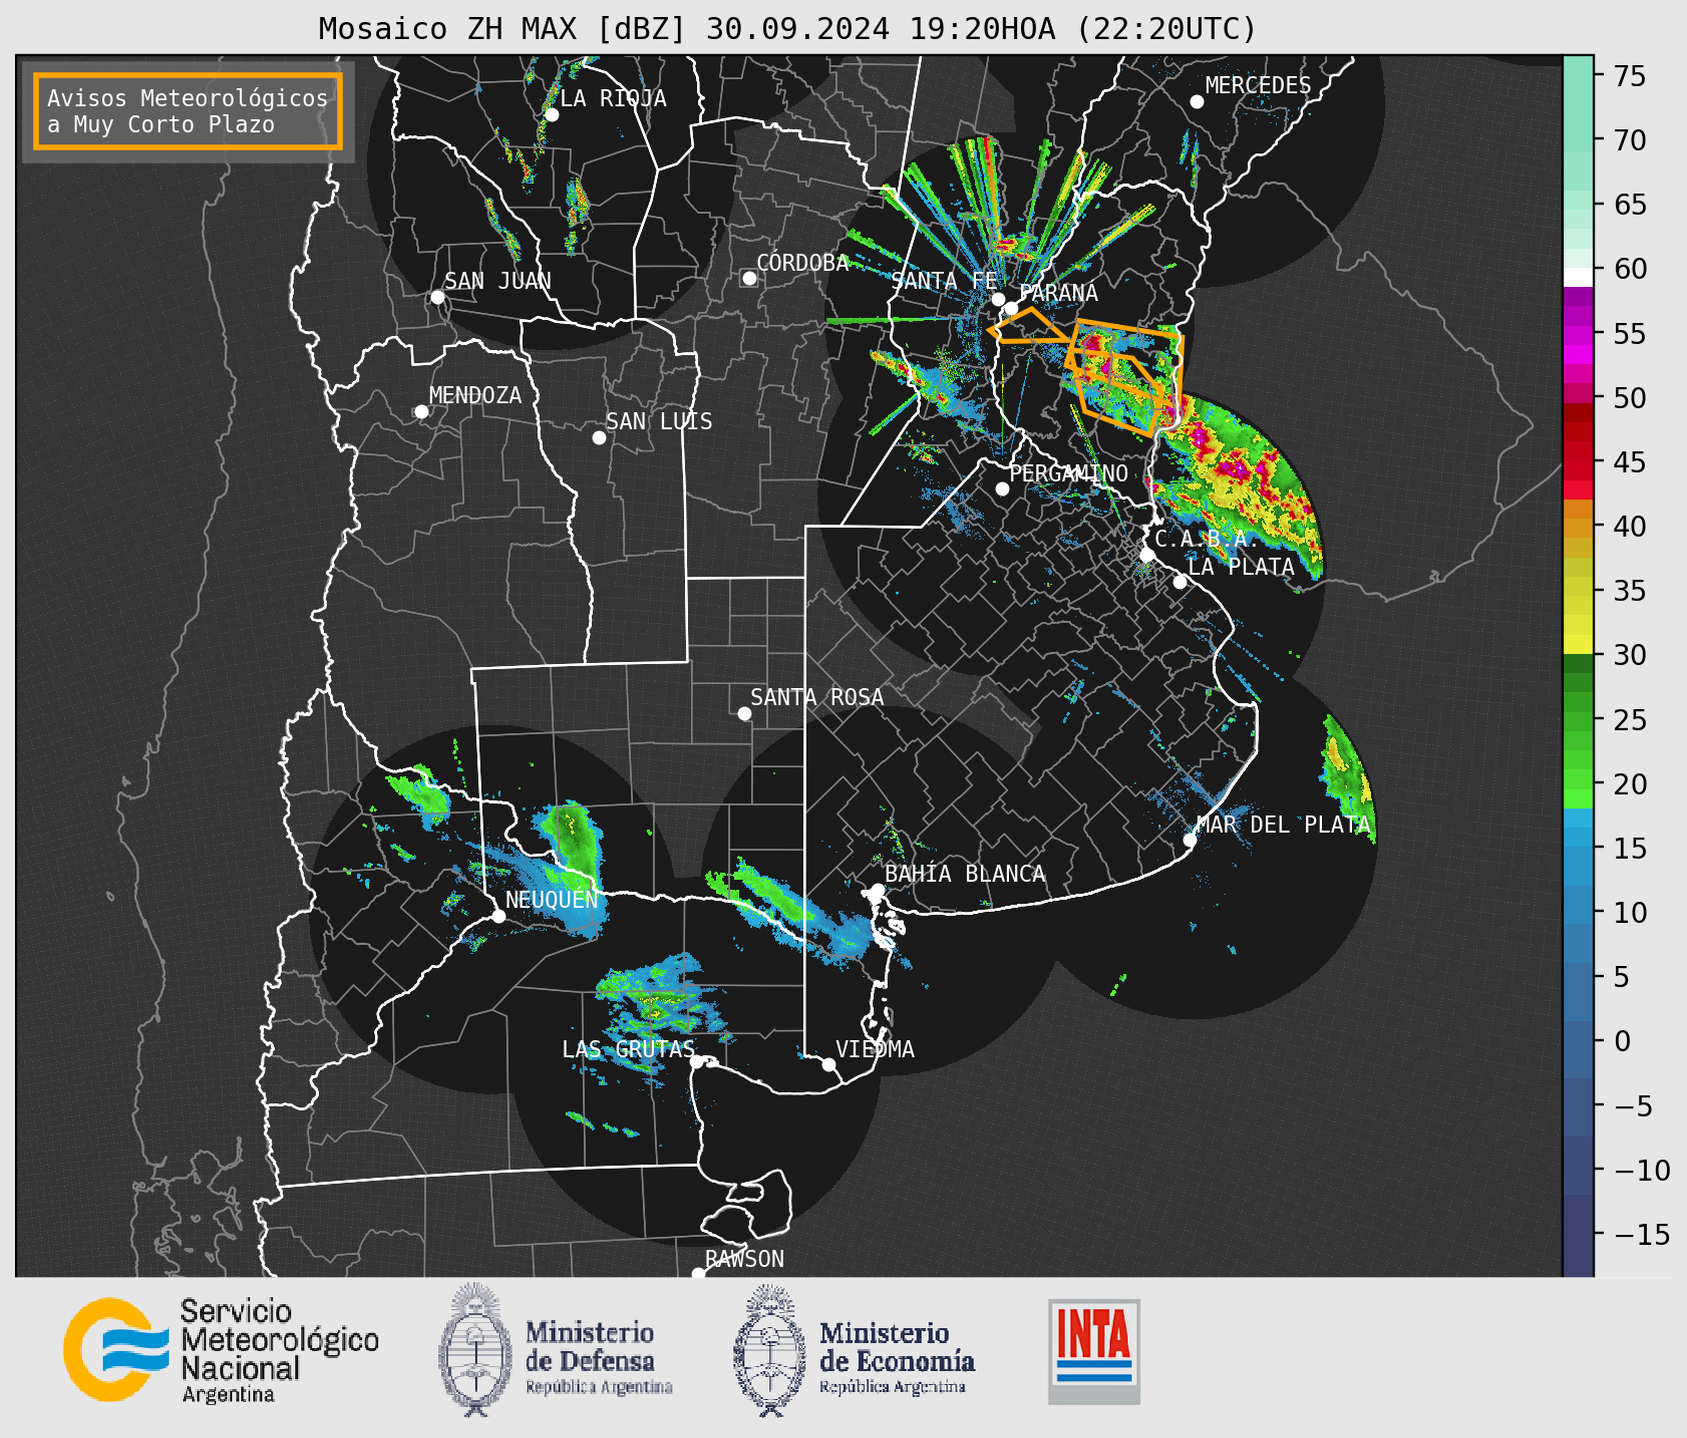The image size is (1687, 1438).
Task: Click the BAHÍA BLANCA city marker dot
Action: 877,890
